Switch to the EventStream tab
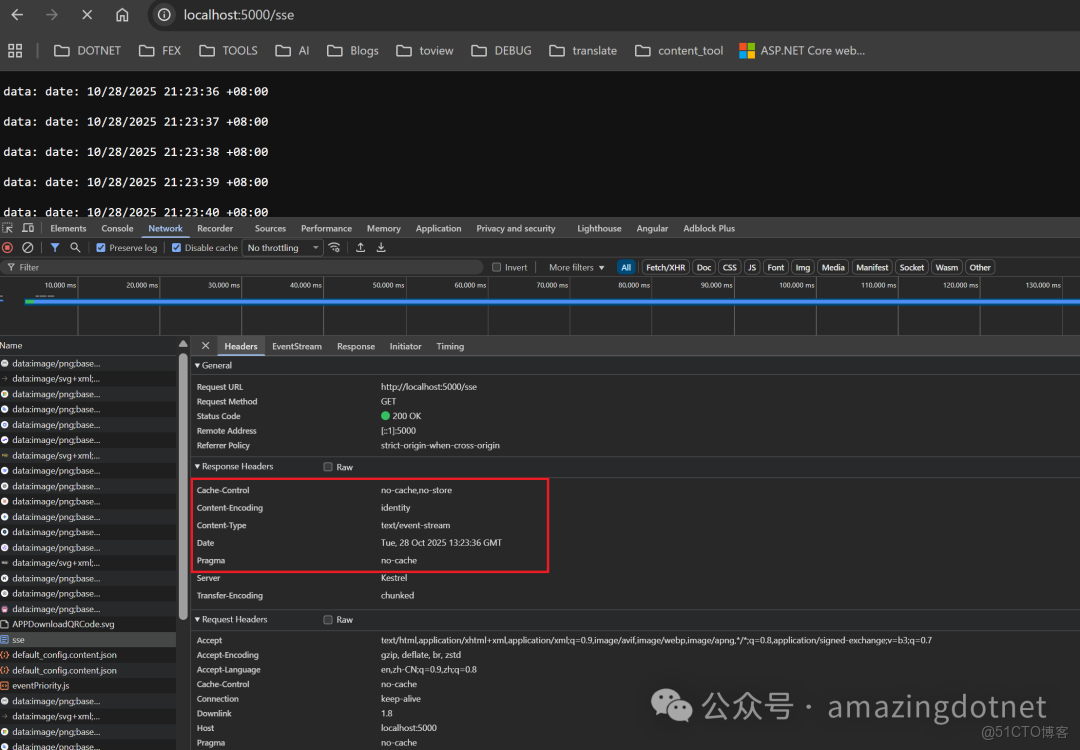The height and width of the screenshot is (750, 1080). tap(296, 346)
